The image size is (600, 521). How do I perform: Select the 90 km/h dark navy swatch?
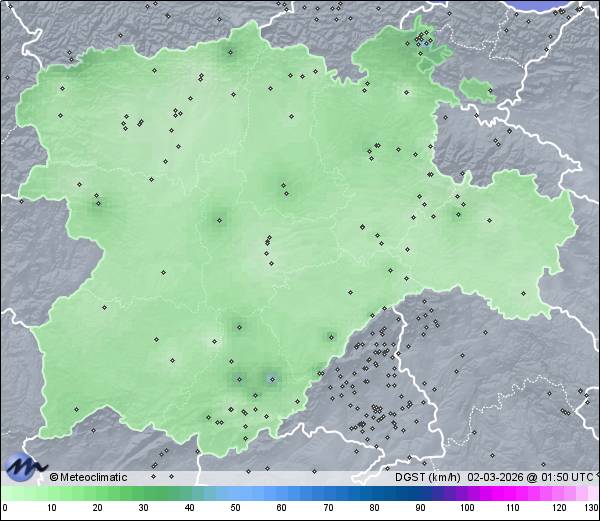click(420, 493)
